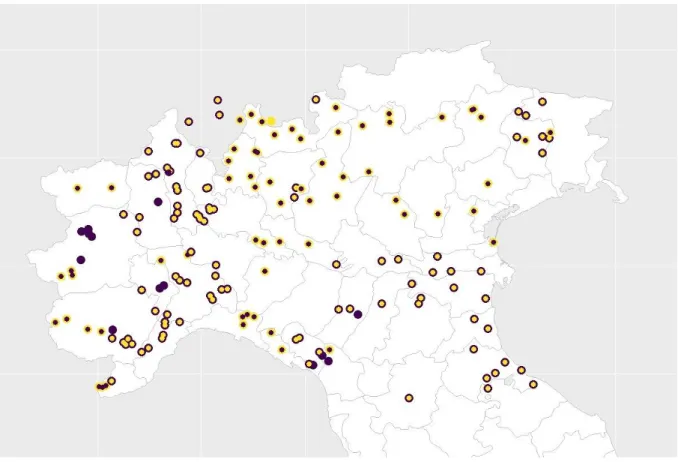Select the cluster of four solid purple dots in the west
This screenshot has width=678, height=462.
click(x=86, y=232)
